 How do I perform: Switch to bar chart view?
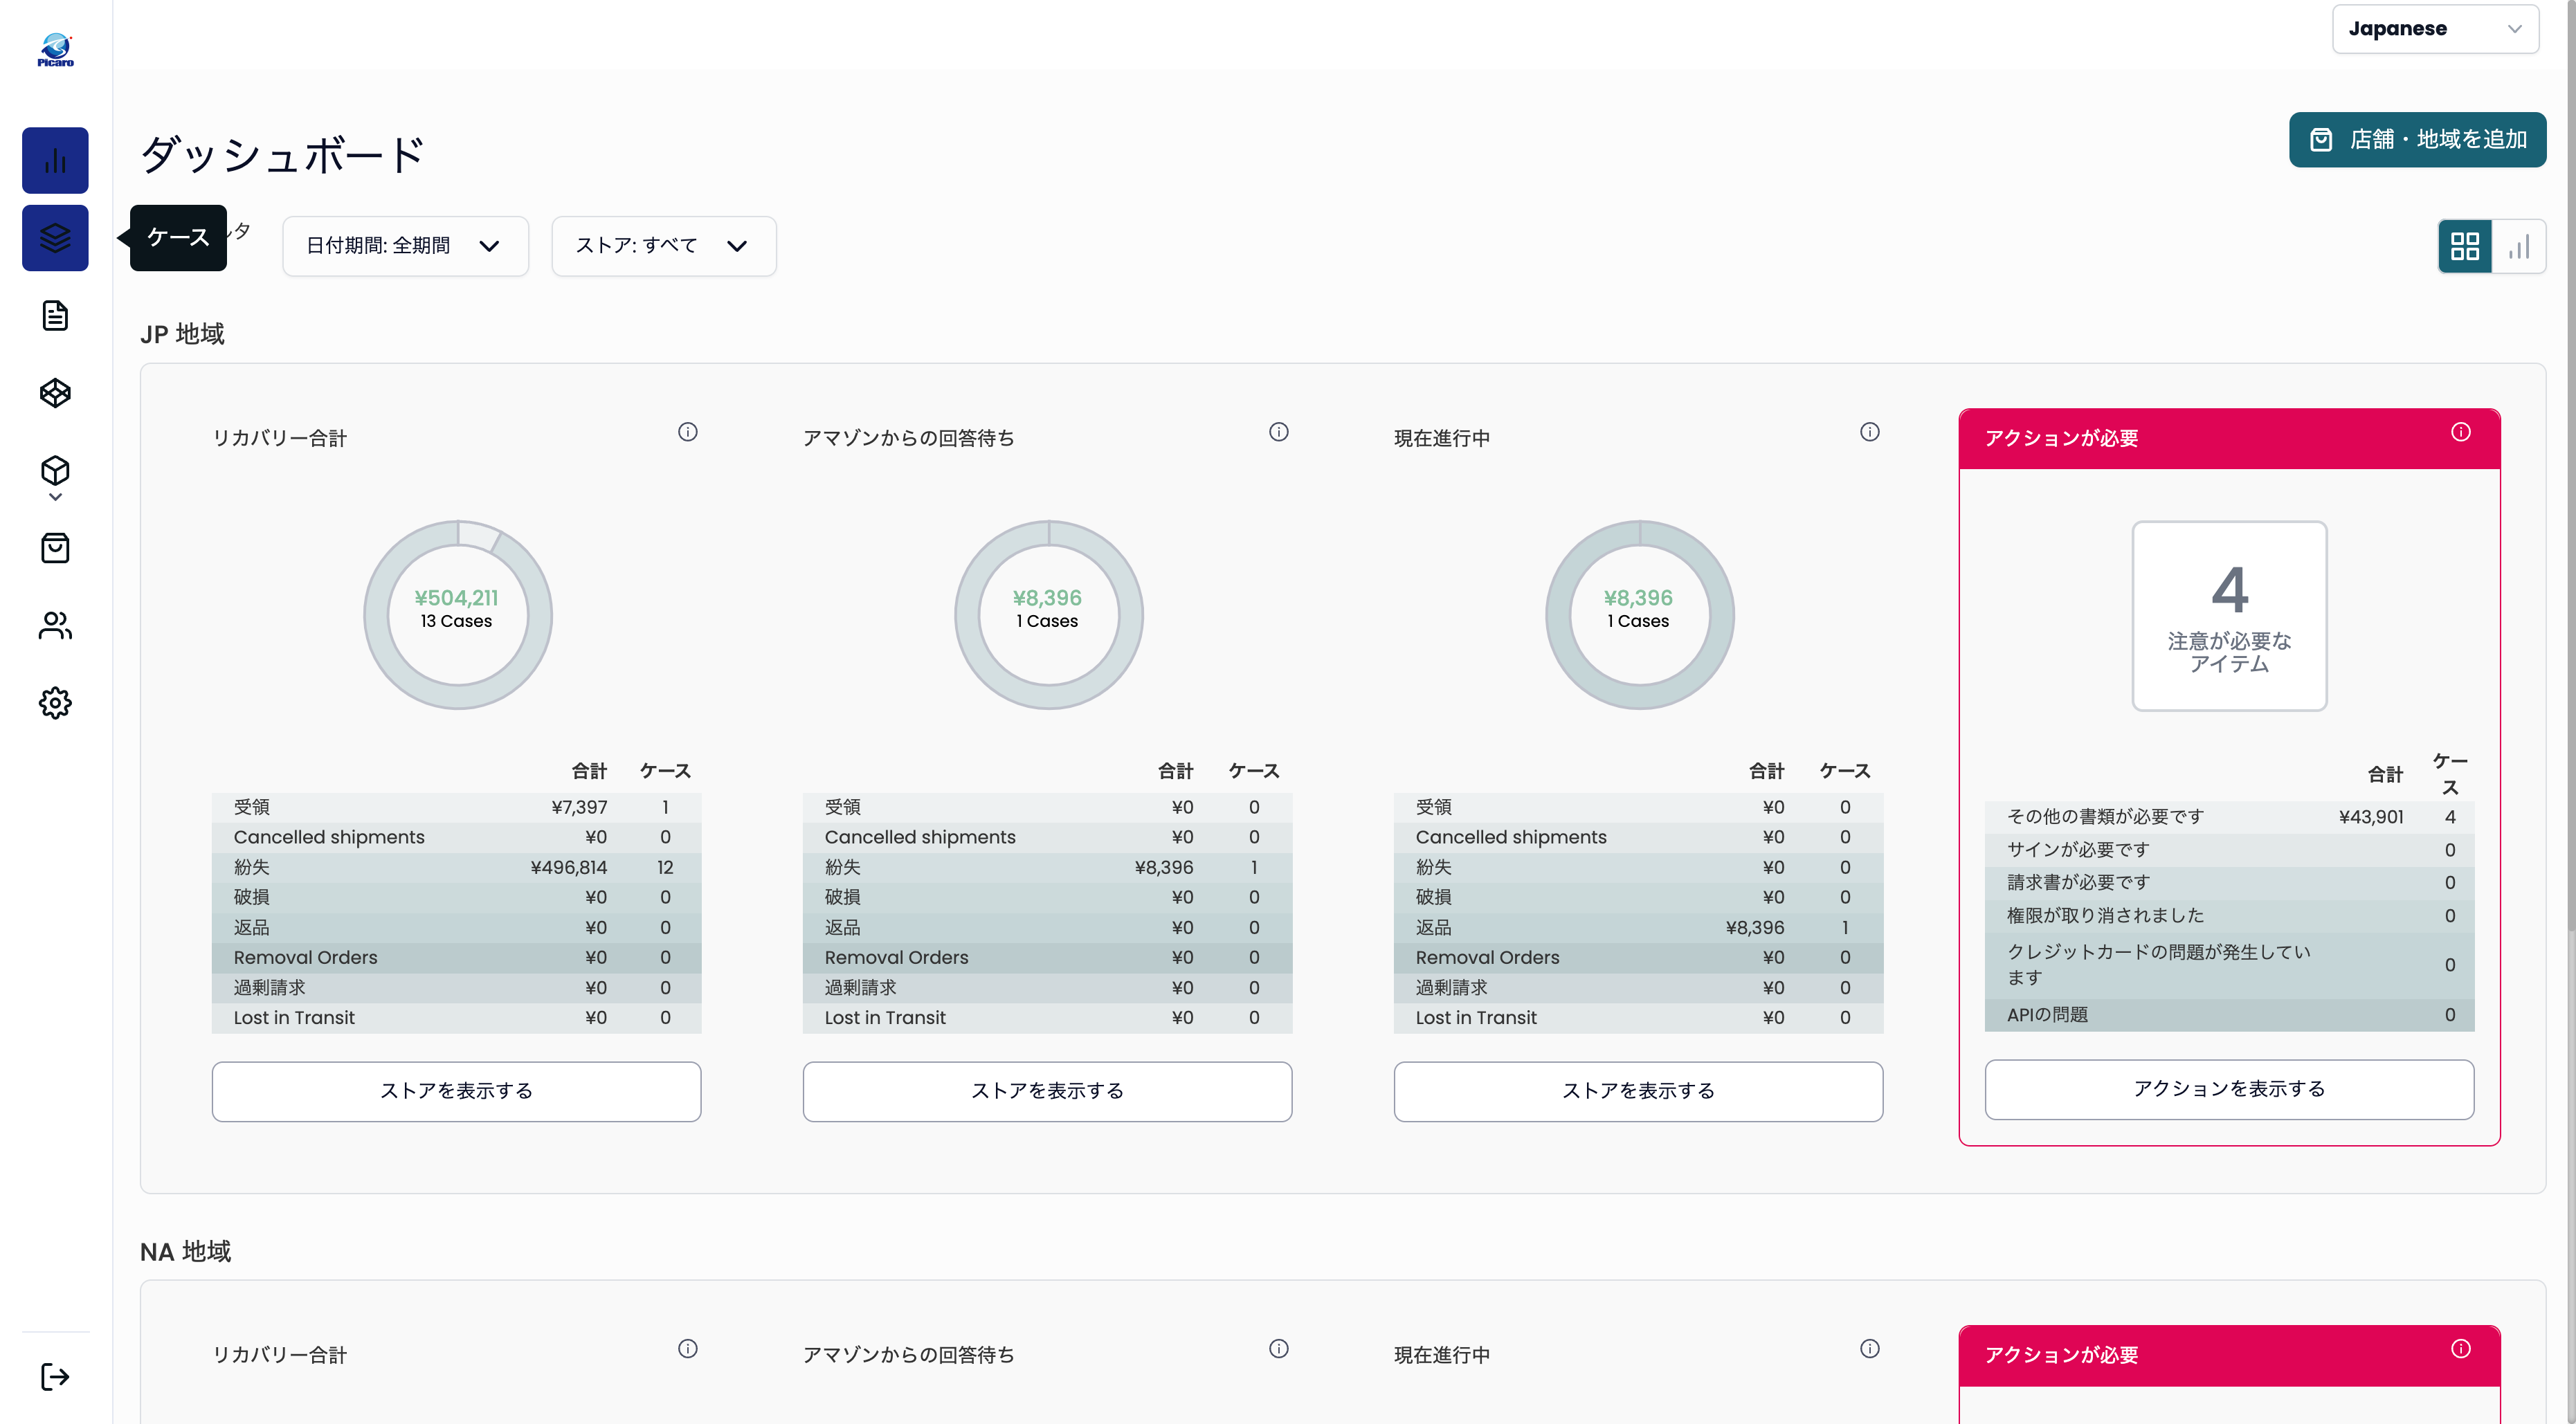[x=2519, y=246]
